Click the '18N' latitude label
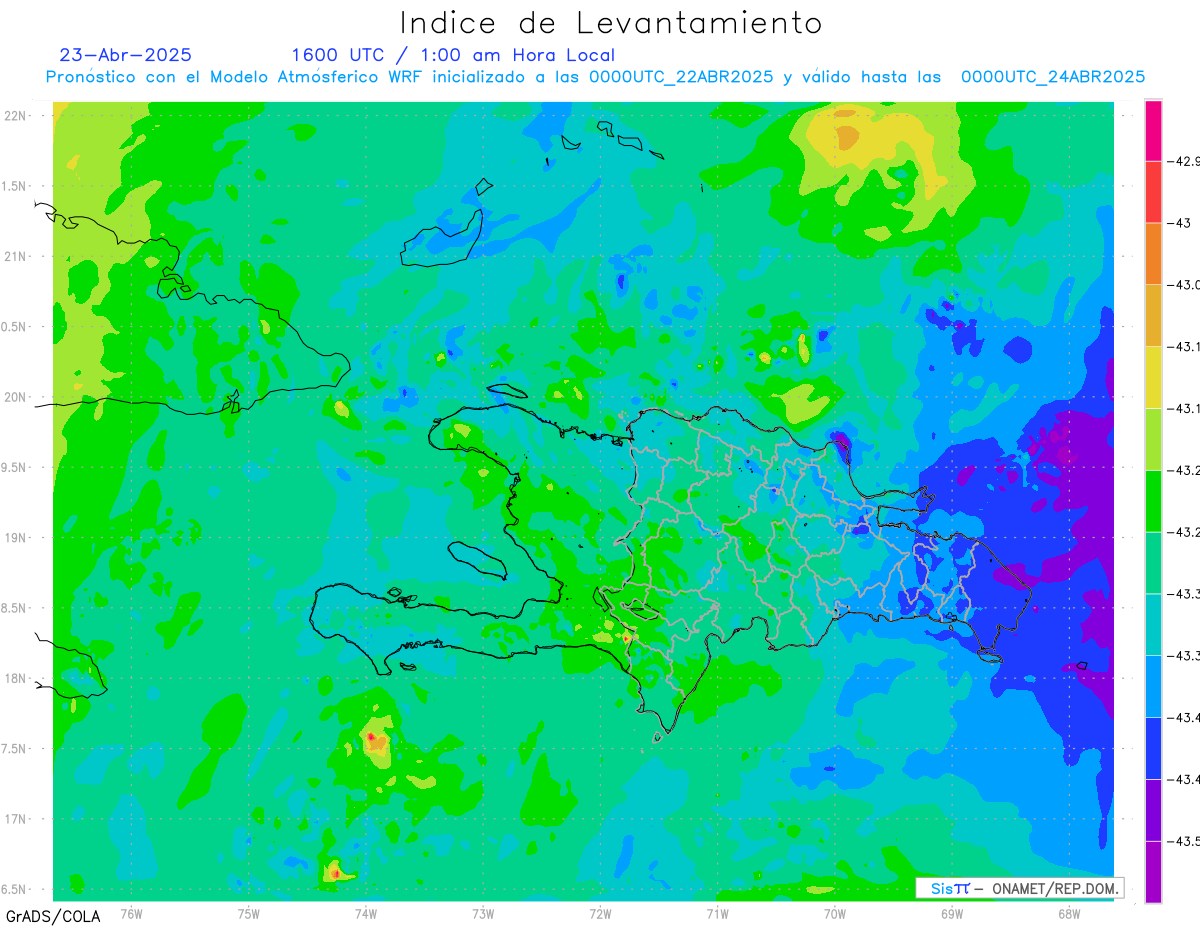1200x927 pixels. pos(17,678)
